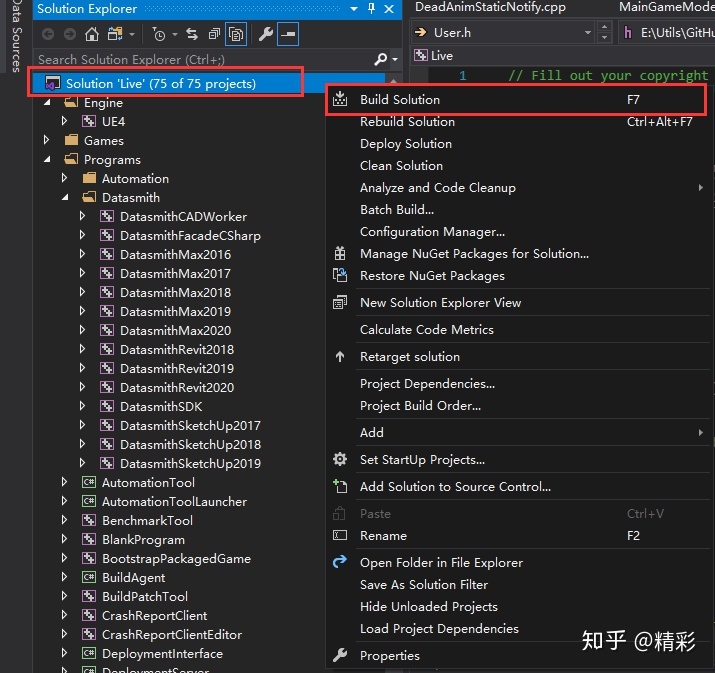Screen dimensions: 715x673
Task: Click the Home icon in Solution Explorer toolbar
Action: [92, 34]
